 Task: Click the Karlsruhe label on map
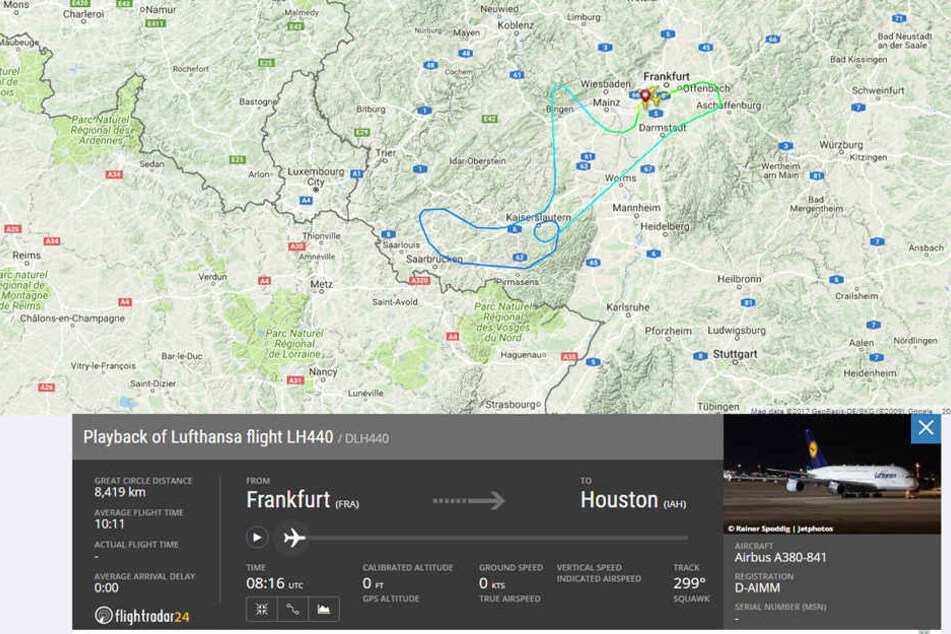click(x=628, y=307)
